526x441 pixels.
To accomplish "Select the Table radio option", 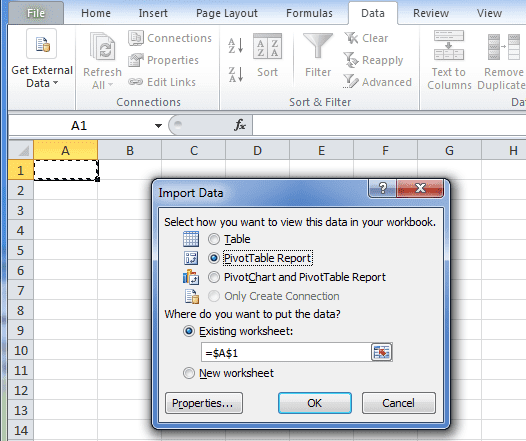I will point(214,239).
